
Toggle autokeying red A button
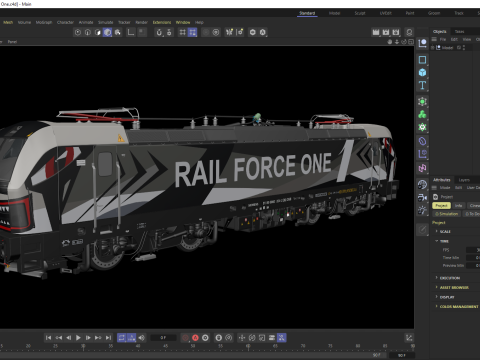(195, 338)
